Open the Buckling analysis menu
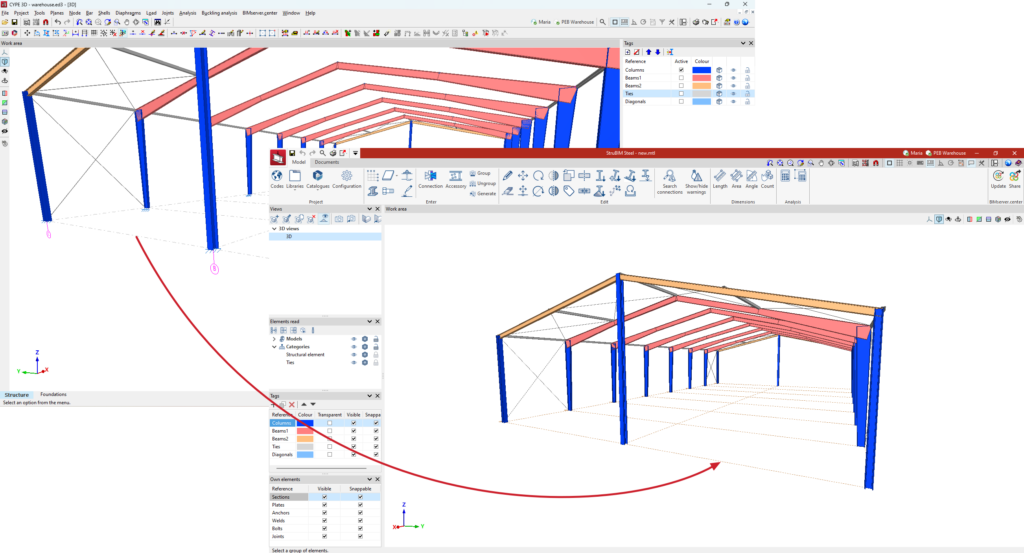The width and height of the screenshot is (1024, 553). 220,13
